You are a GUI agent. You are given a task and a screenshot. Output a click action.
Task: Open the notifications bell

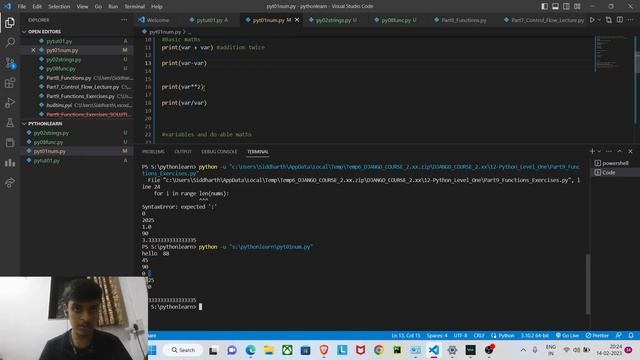(631, 335)
